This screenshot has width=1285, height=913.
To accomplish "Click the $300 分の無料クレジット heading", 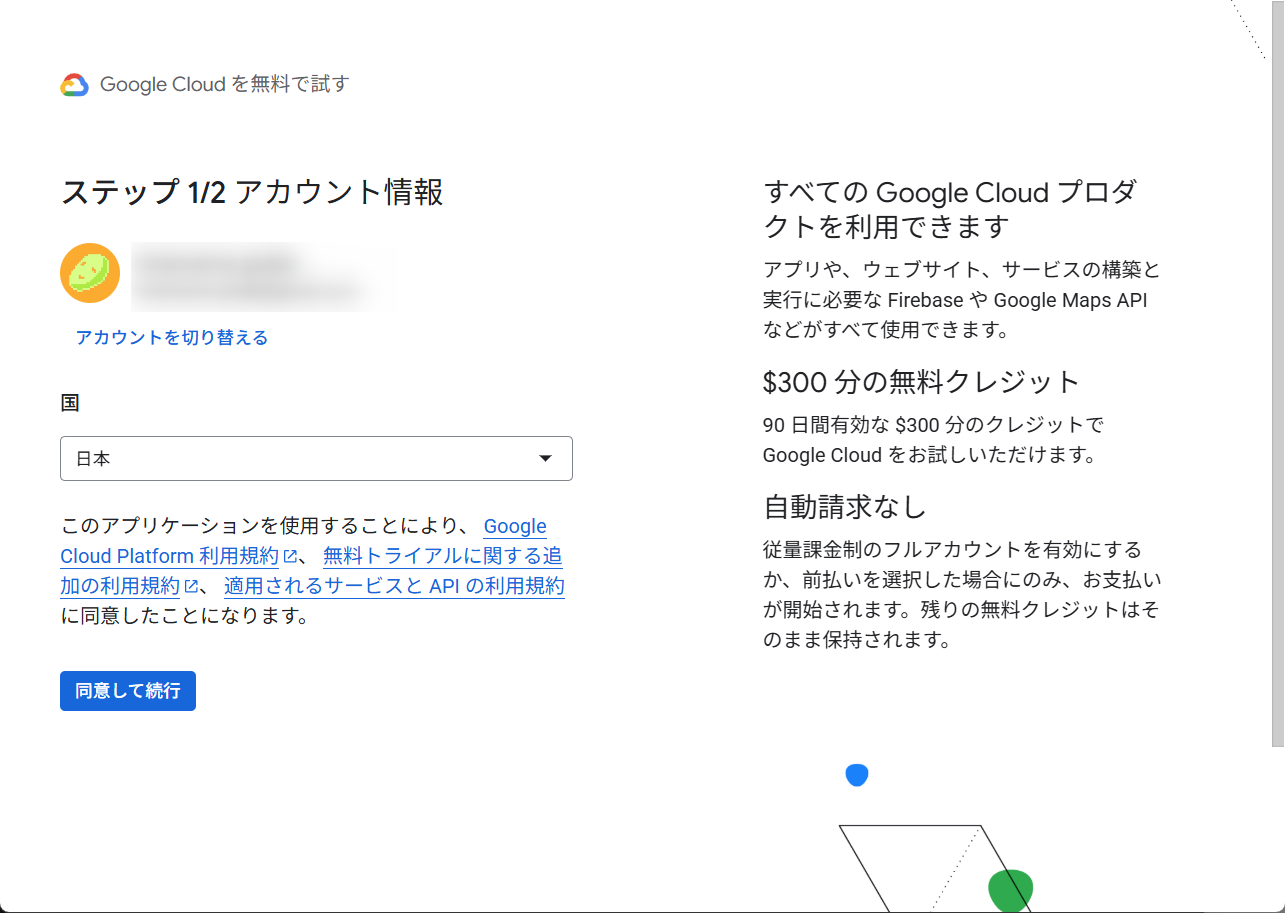I will [x=922, y=382].
